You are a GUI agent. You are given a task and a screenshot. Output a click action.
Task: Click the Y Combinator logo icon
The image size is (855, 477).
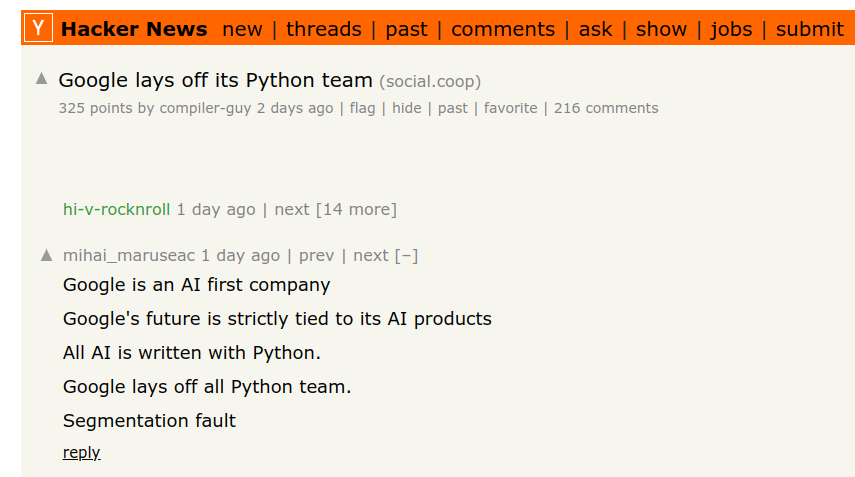click(x=38, y=29)
